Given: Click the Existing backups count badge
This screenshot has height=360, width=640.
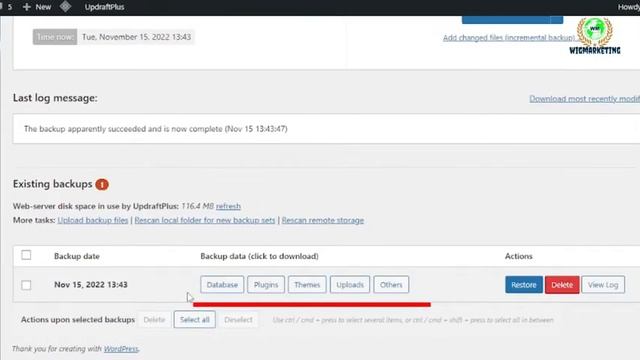Looking at the screenshot, I should (x=102, y=184).
